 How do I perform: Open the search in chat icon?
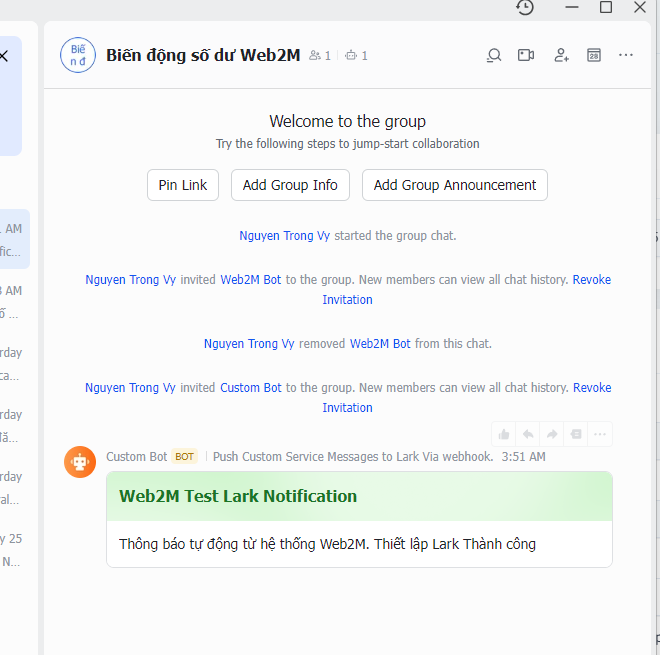coord(494,56)
